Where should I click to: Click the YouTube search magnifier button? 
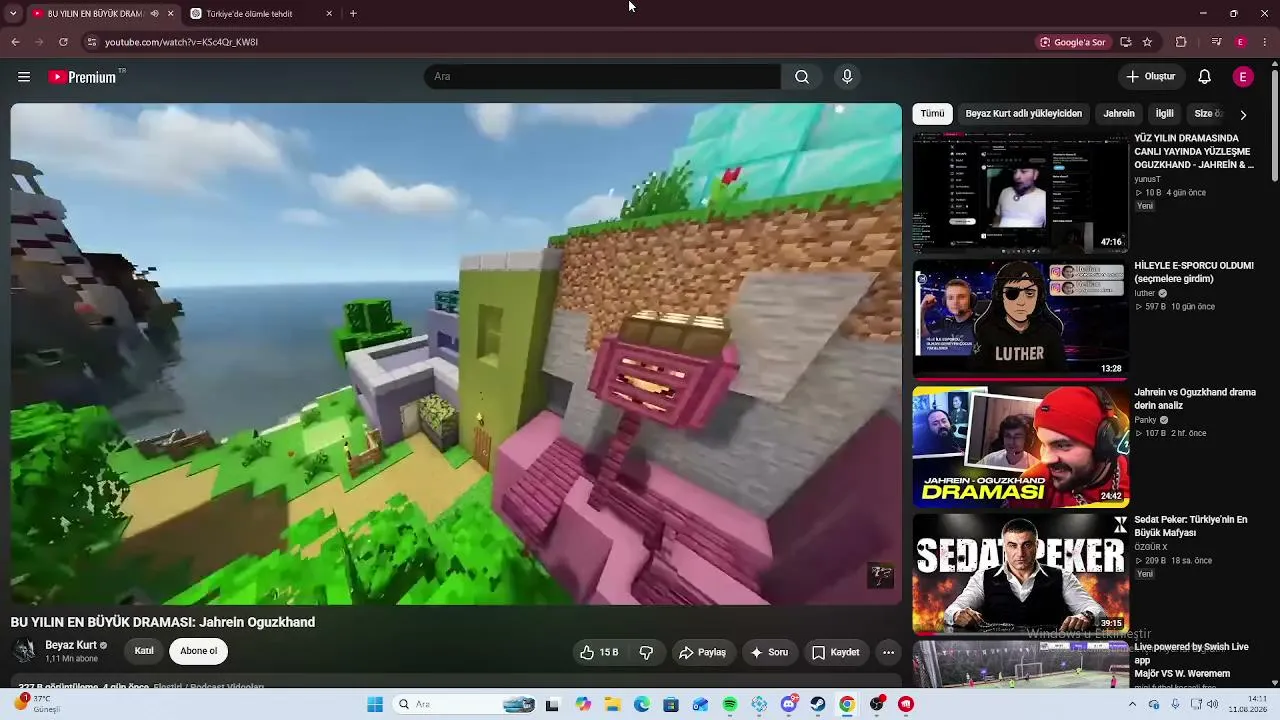tap(802, 77)
